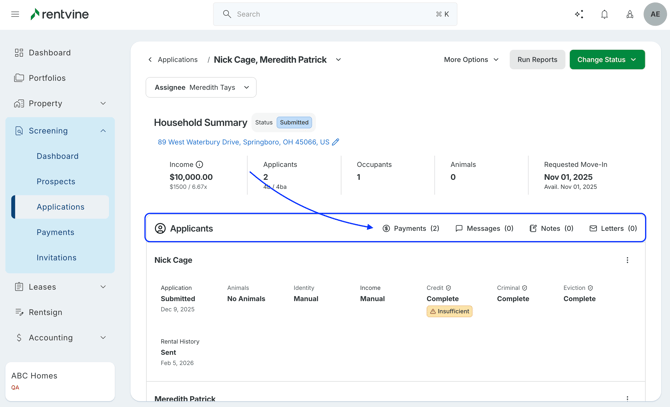Screen dimensions: 670x407
Task: Open Nick Cage's three-dot options menu
Action: click(627, 260)
